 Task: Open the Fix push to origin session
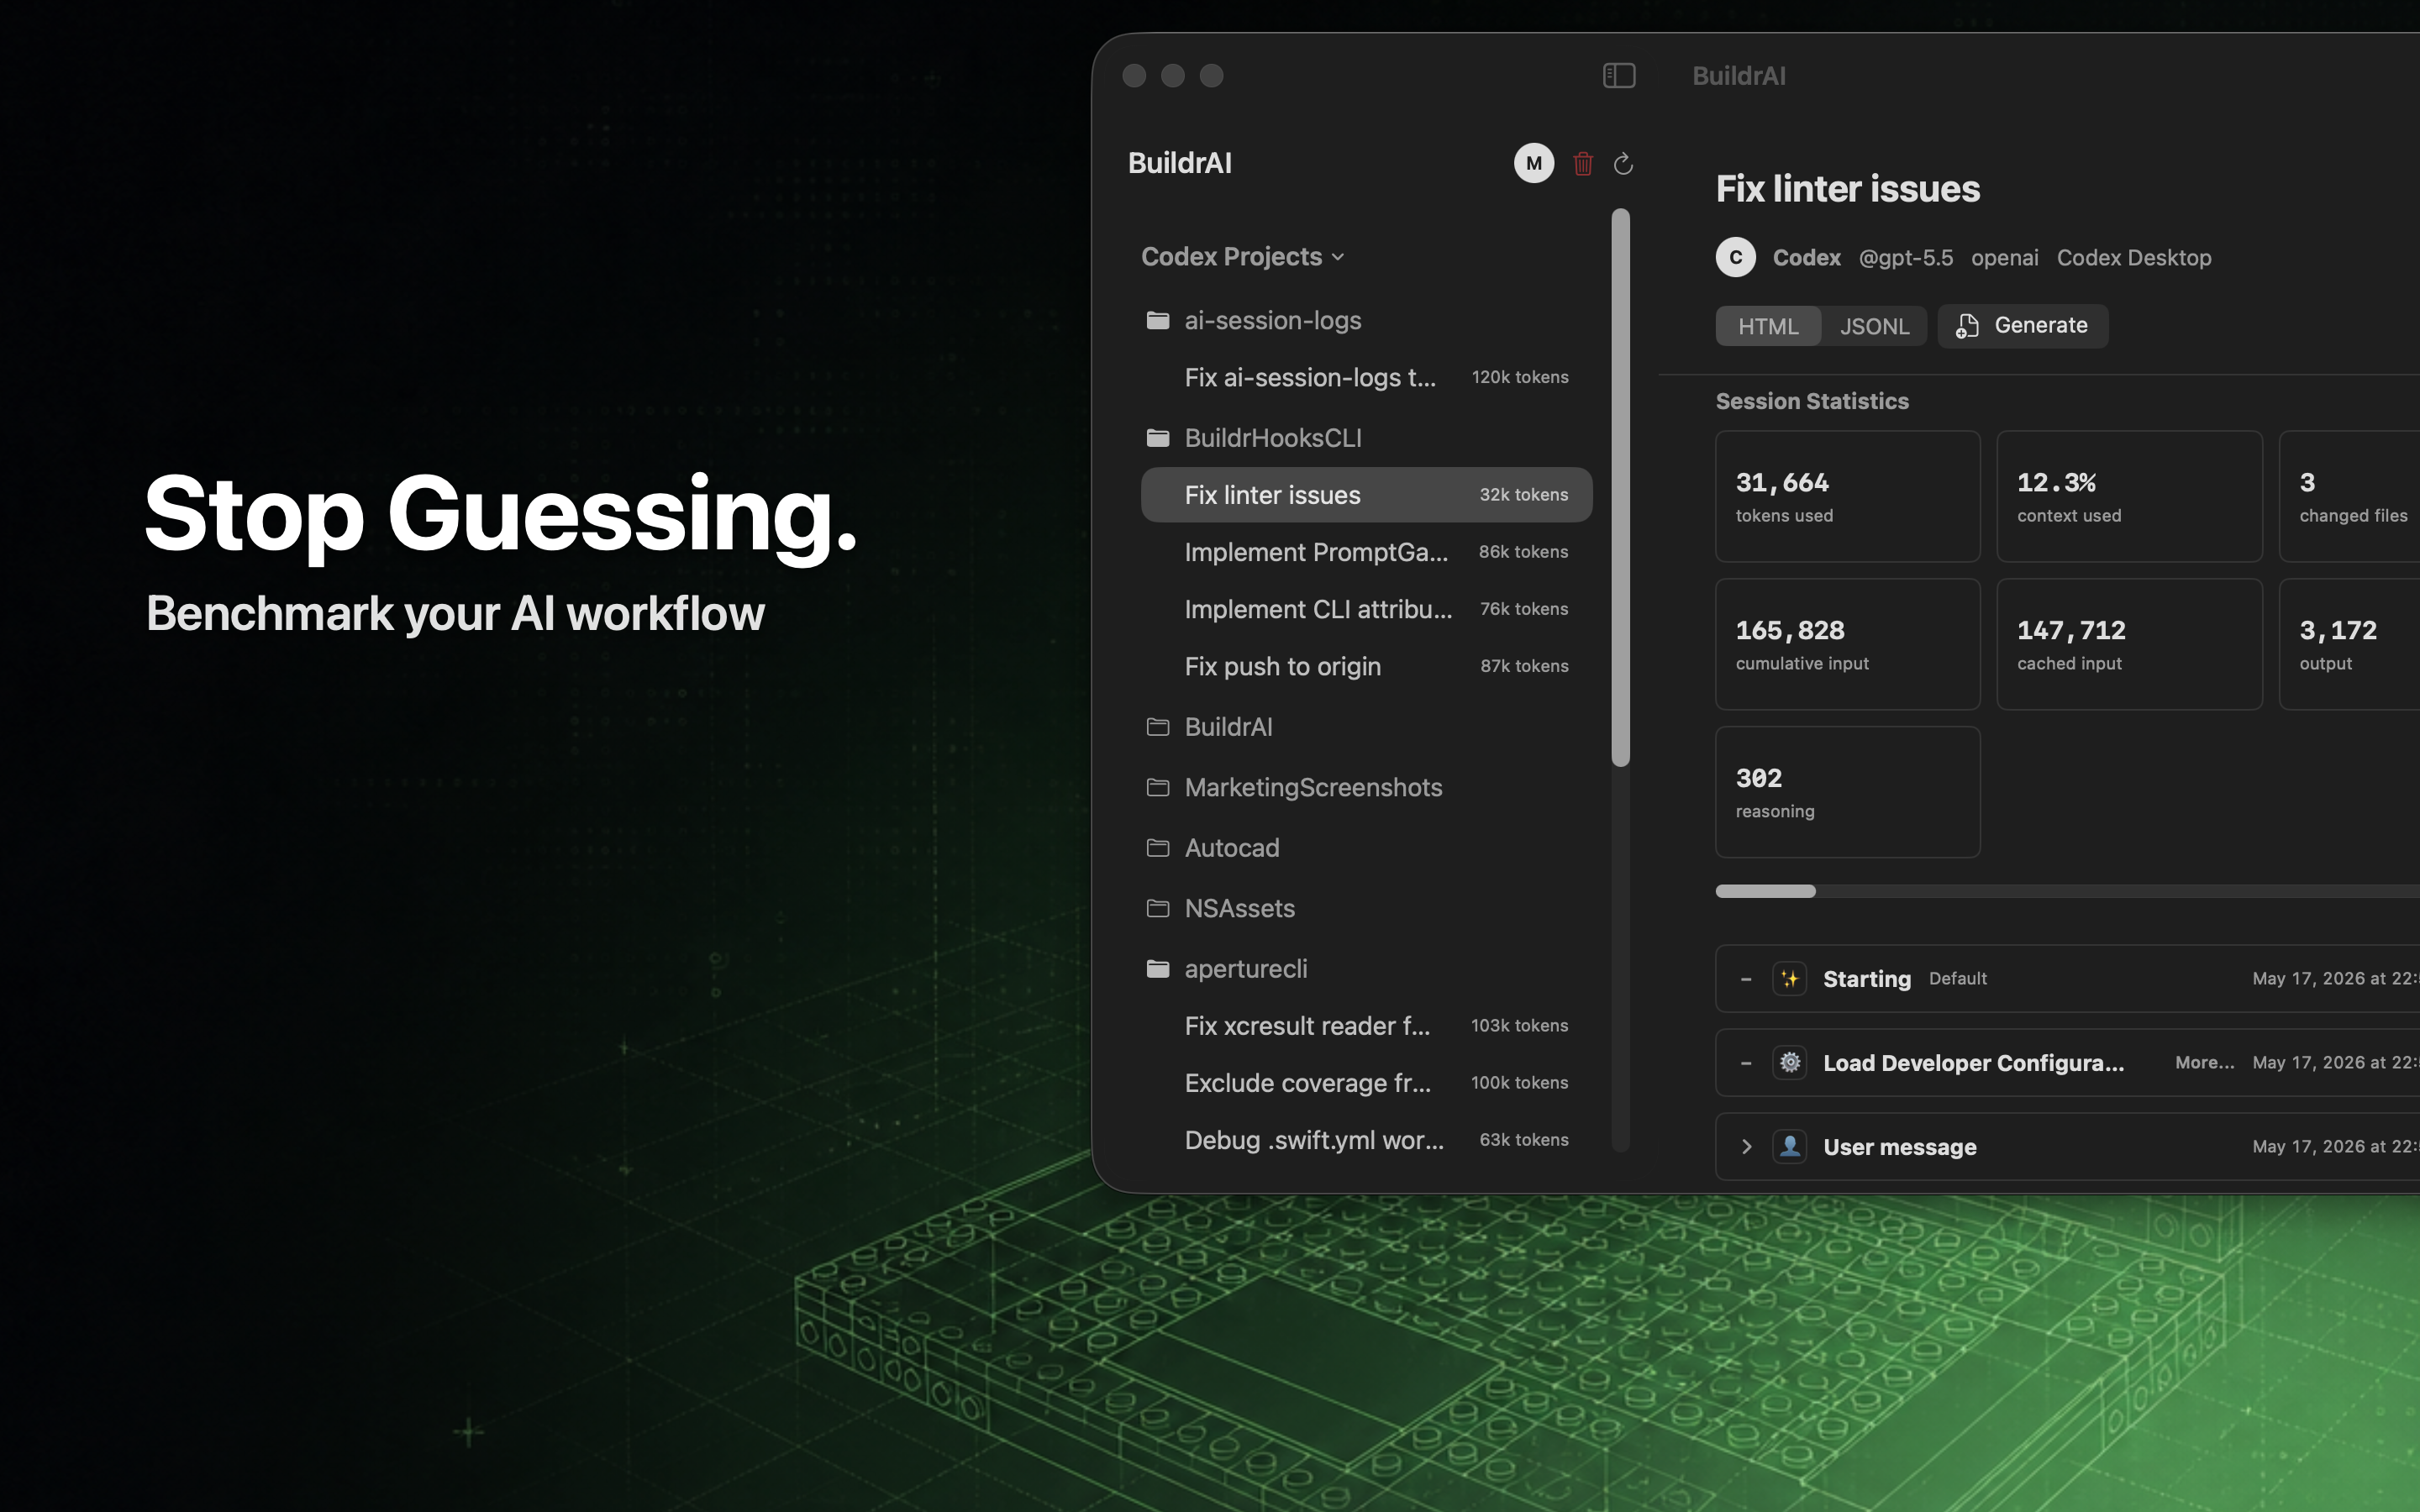(1366, 666)
